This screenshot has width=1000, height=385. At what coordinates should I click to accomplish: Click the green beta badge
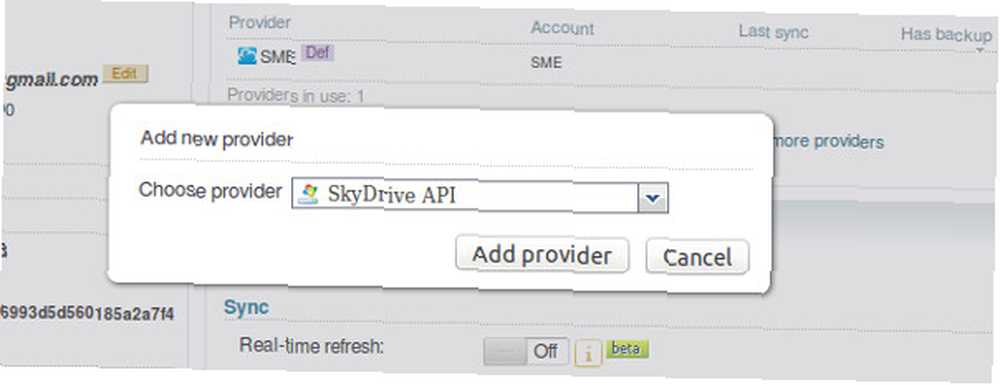627,349
